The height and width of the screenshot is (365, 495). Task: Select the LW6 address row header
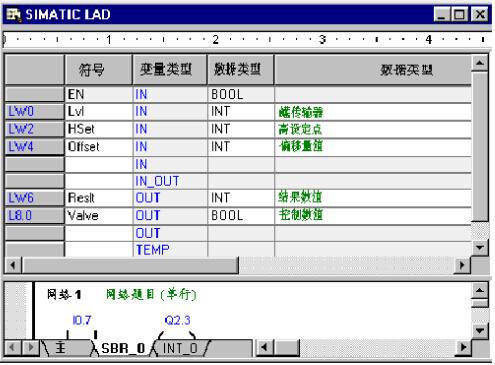pos(35,198)
